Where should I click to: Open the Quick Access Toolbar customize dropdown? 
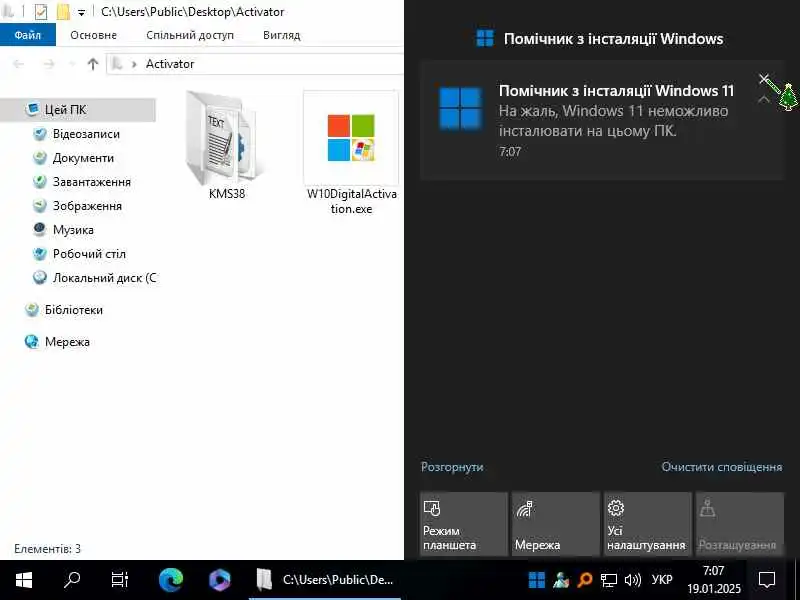tap(81, 12)
